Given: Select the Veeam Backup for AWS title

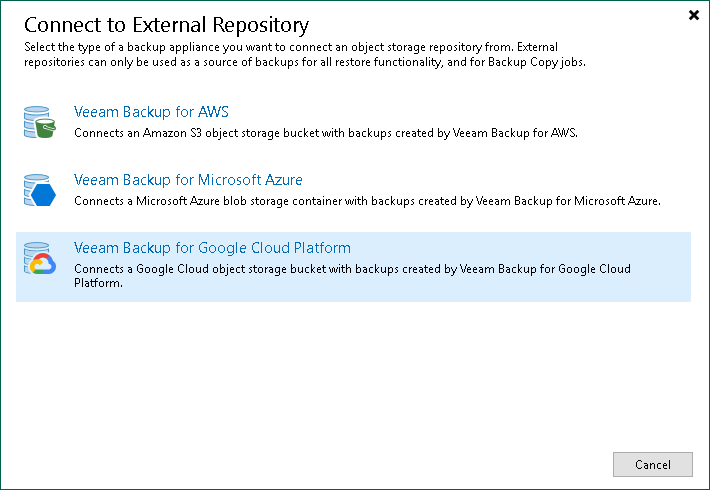Looking at the screenshot, I should [x=151, y=112].
